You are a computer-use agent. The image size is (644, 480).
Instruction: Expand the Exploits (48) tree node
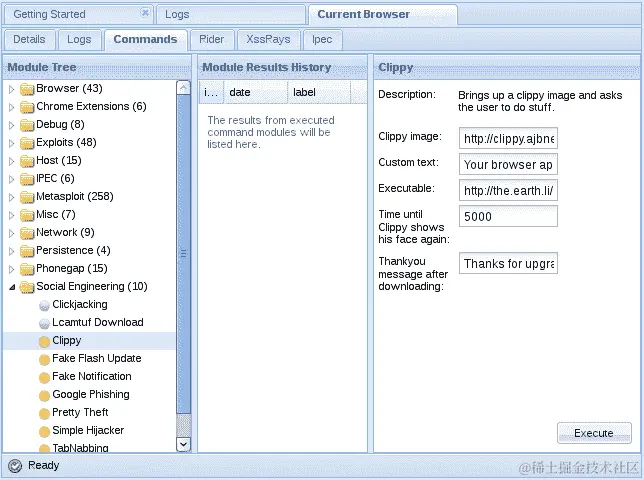point(12,143)
